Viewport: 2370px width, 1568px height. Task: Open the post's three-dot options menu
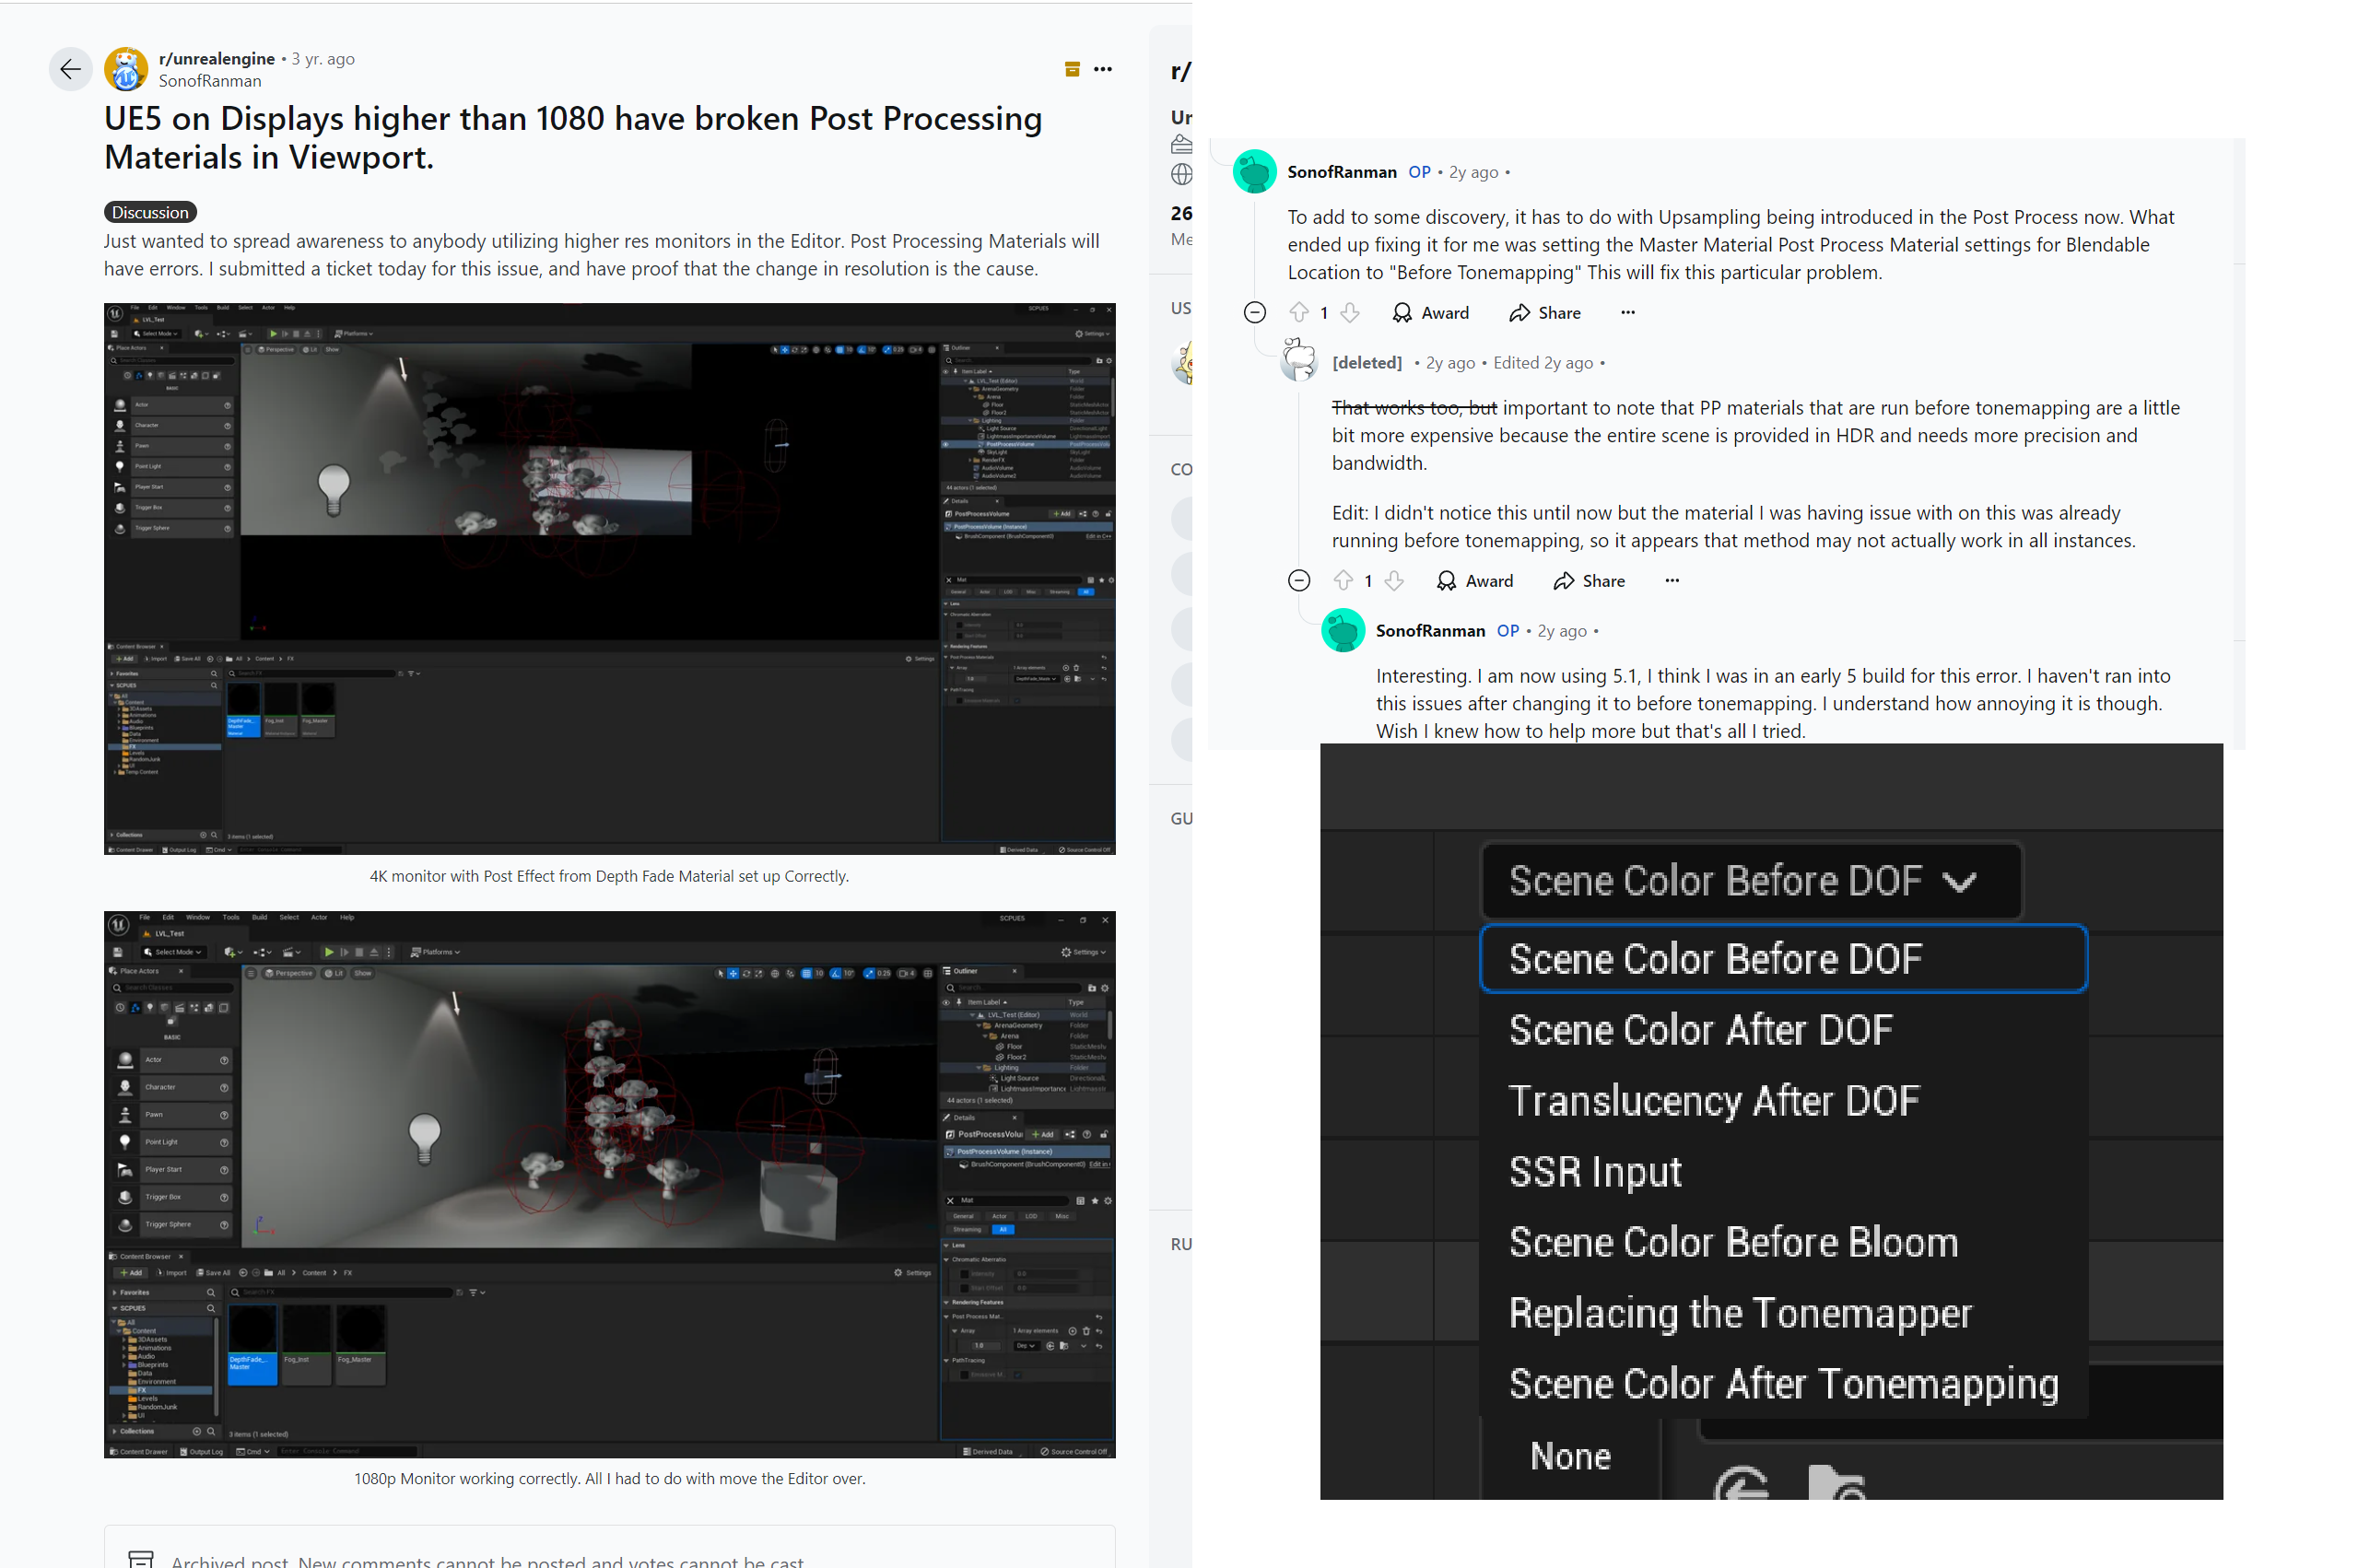tap(1102, 69)
